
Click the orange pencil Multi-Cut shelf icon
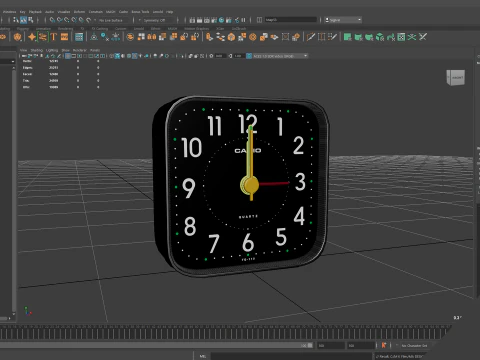(311, 37)
